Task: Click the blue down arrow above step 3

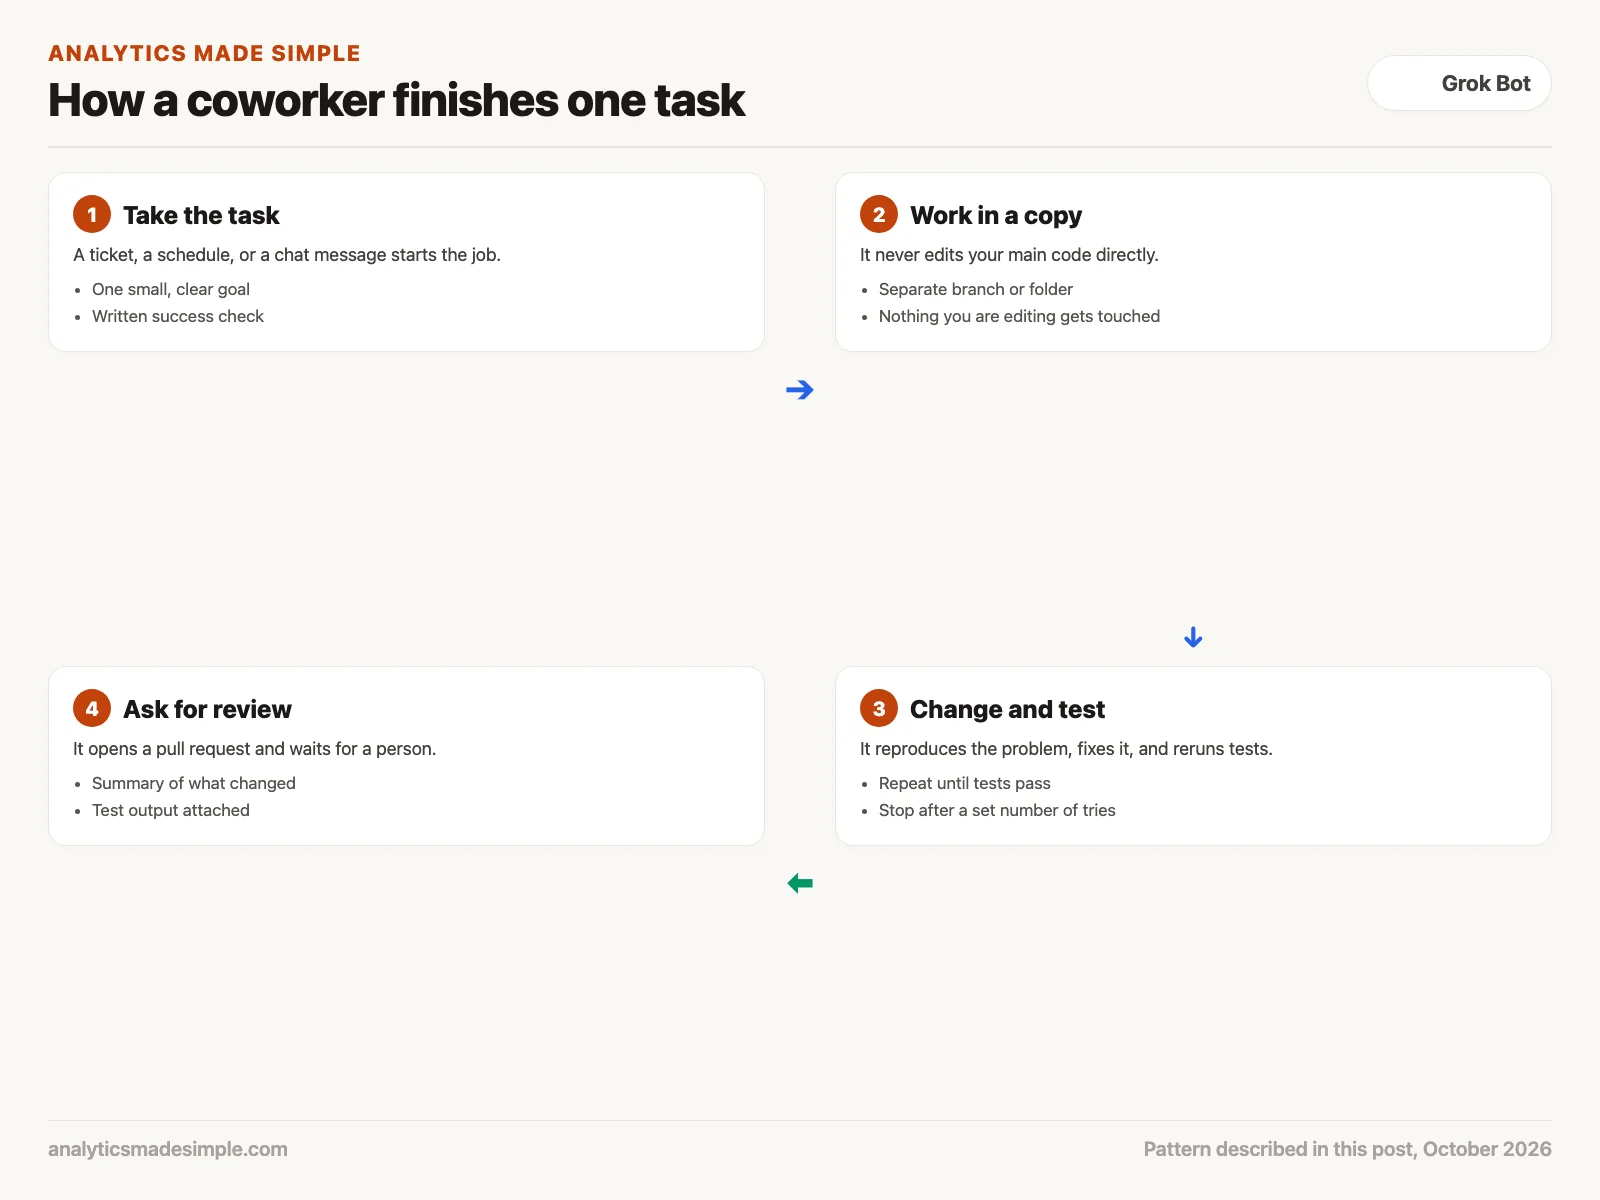Action: coord(1193,637)
